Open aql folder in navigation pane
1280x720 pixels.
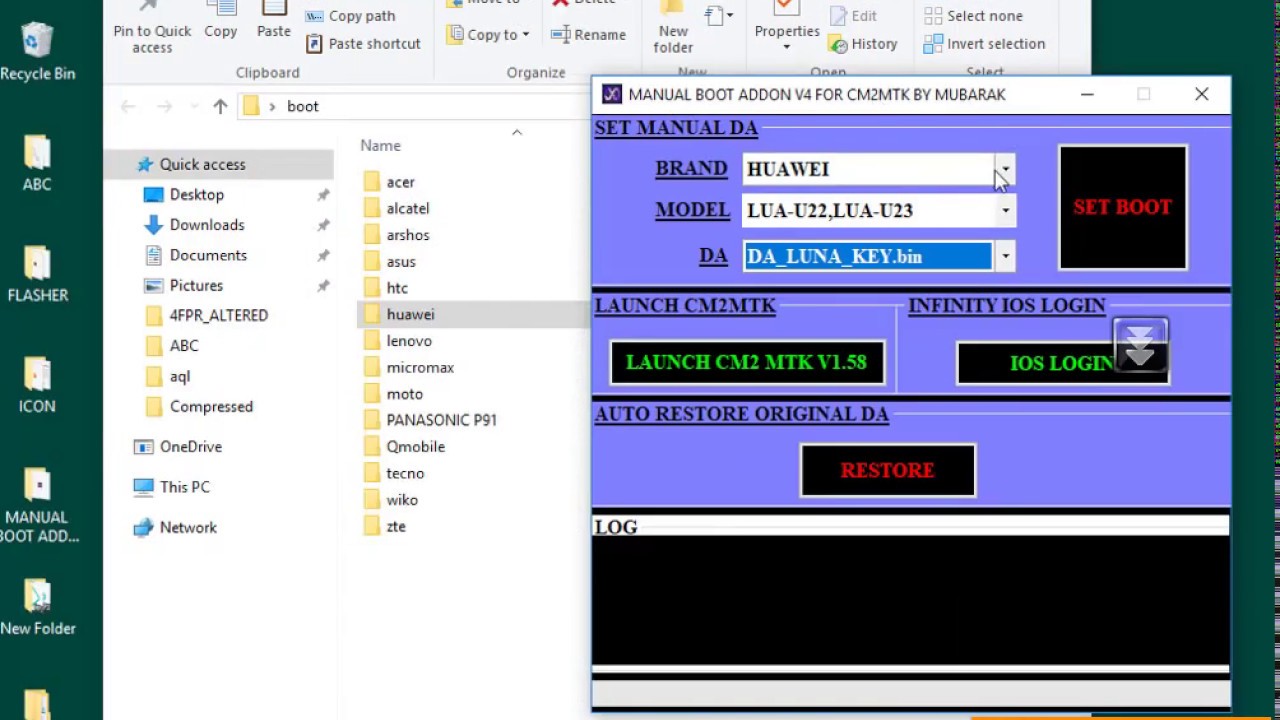pyautogui.click(x=179, y=376)
